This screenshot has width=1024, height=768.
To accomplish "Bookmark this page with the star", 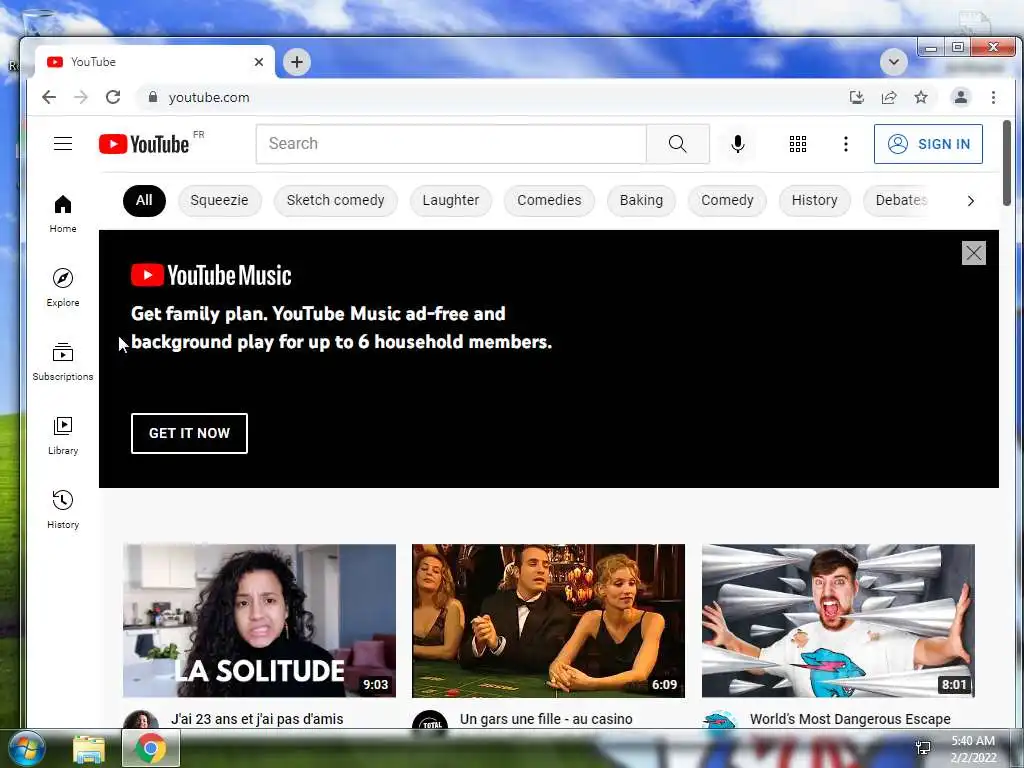I will click(x=921, y=97).
